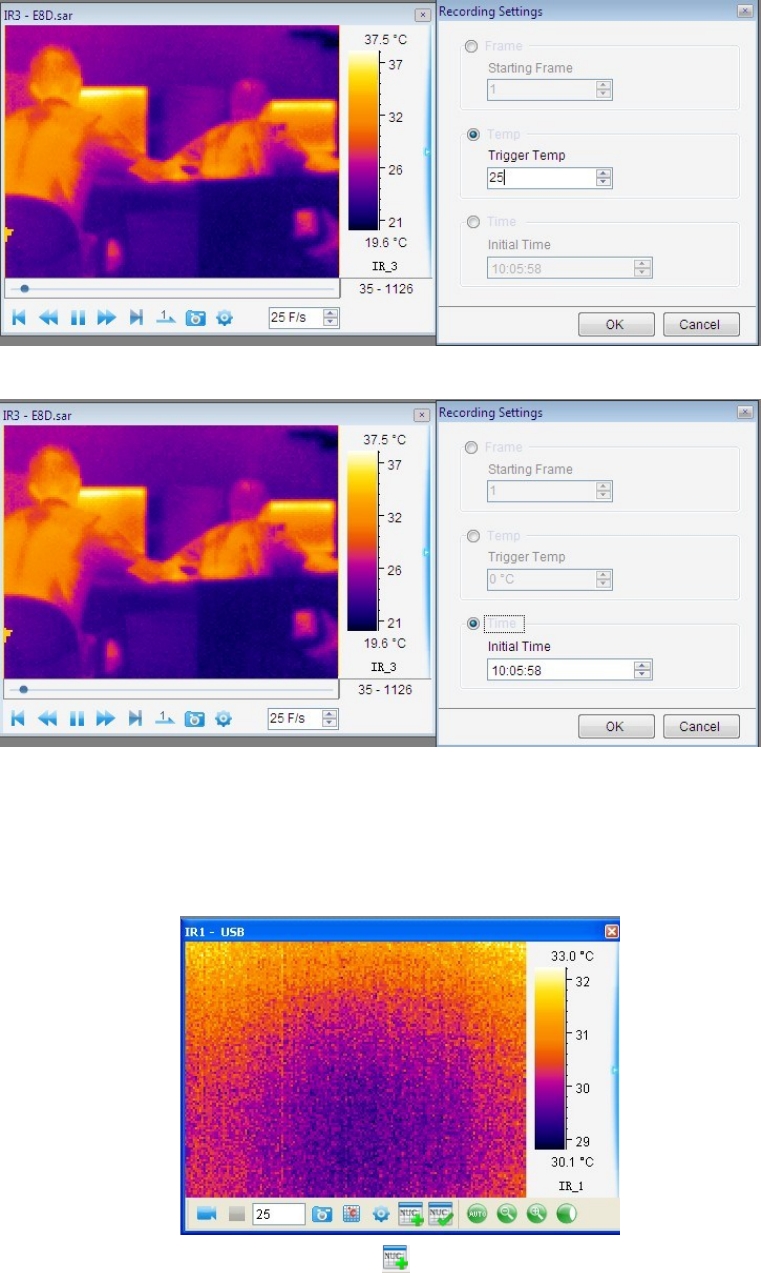Fast forward IR3 player beside the Time-enabled dialog
Viewport: 761px width, 1273px height.
click(106, 718)
